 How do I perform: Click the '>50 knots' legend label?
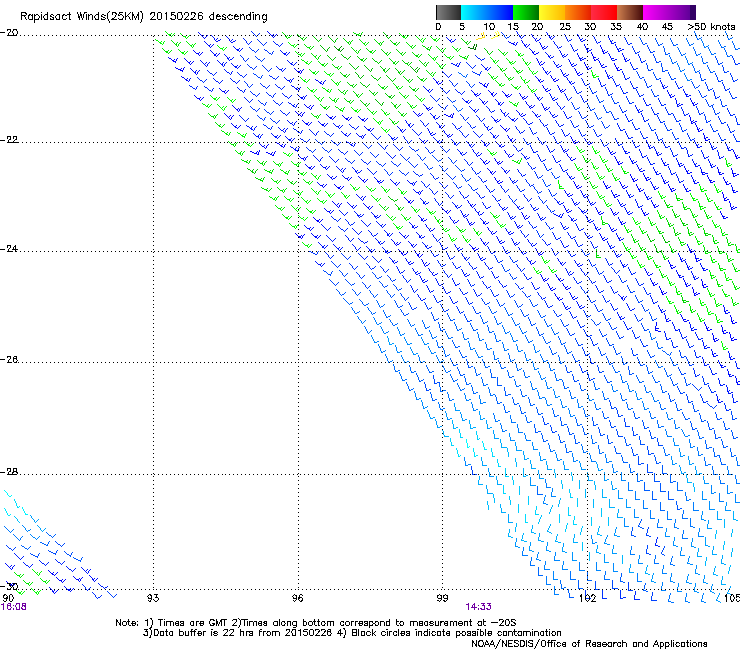711,27
